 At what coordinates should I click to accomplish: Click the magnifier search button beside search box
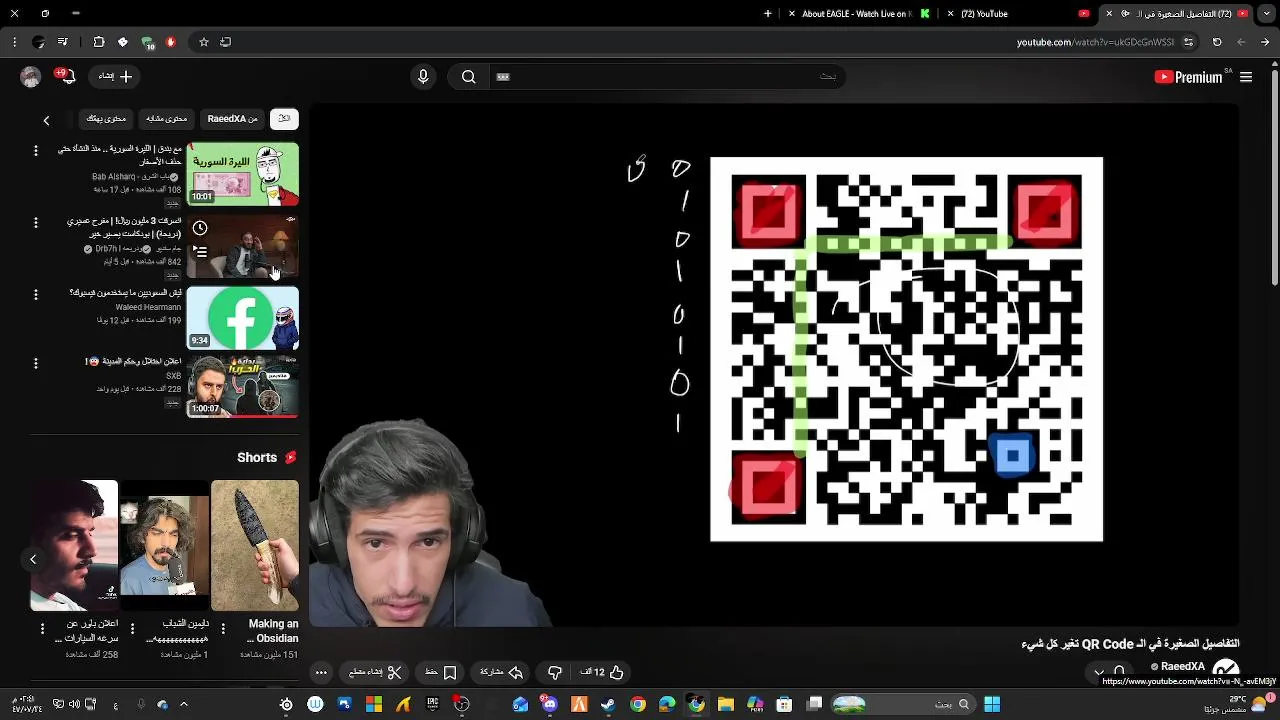pos(468,77)
